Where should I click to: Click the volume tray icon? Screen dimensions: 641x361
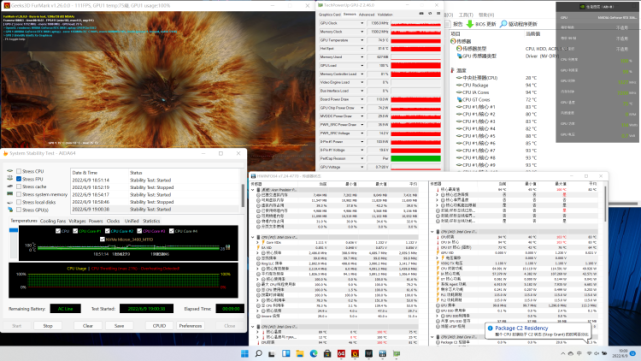[596, 353]
